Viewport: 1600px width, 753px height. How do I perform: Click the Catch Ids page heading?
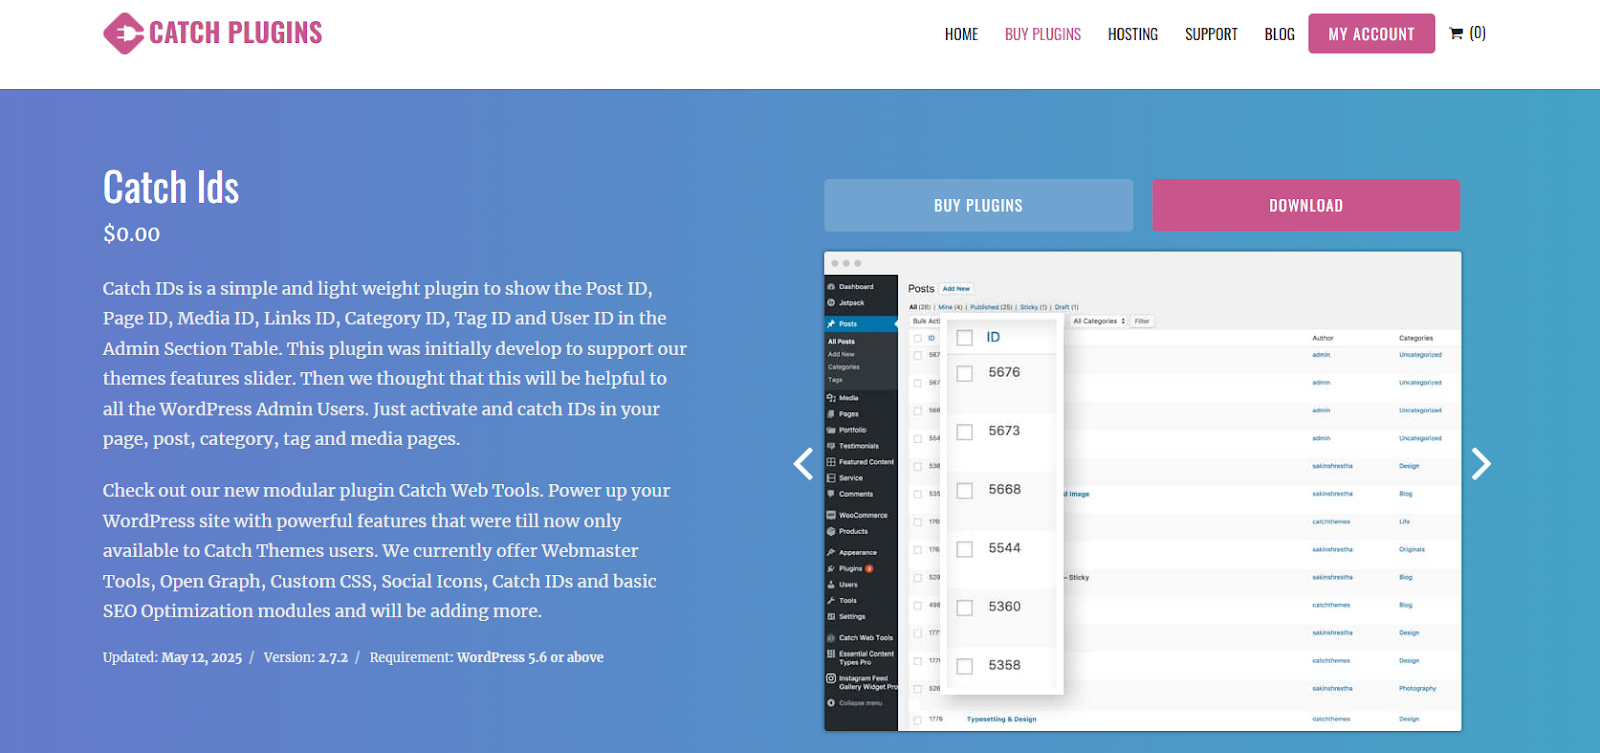(x=171, y=187)
